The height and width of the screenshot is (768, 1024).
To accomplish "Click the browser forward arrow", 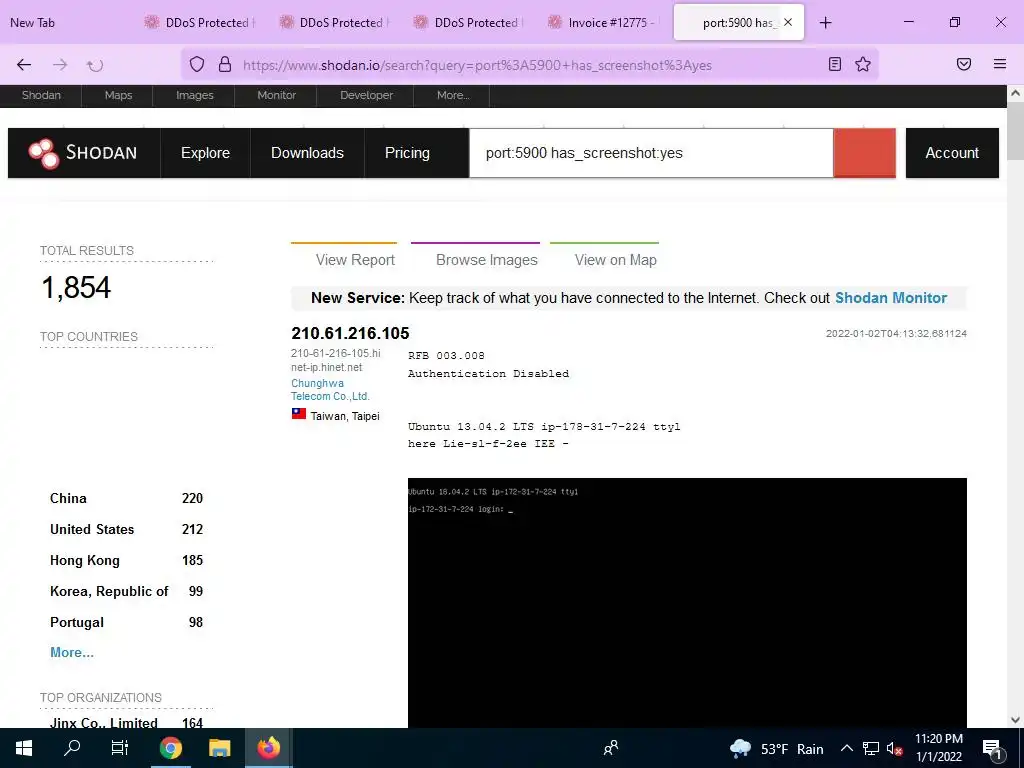I will [x=60, y=65].
